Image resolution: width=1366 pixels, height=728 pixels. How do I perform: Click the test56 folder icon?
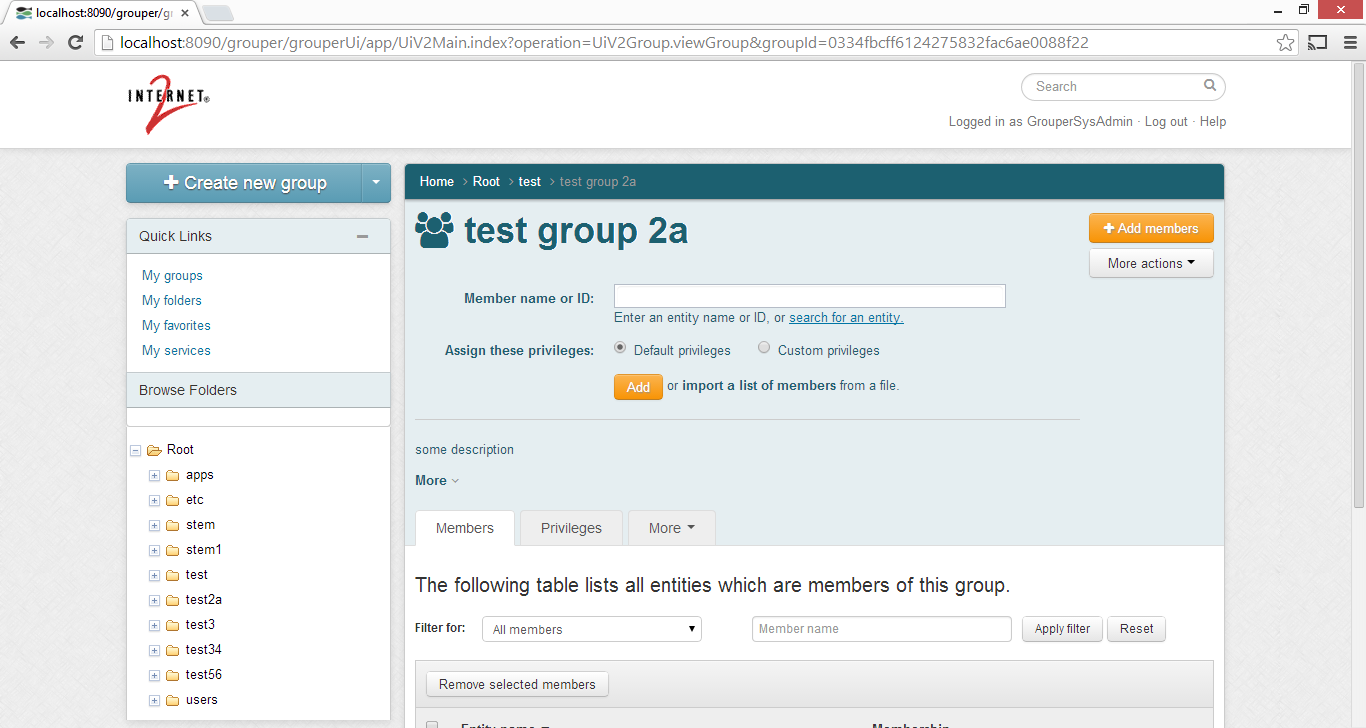pyautogui.click(x=172, y=675)
